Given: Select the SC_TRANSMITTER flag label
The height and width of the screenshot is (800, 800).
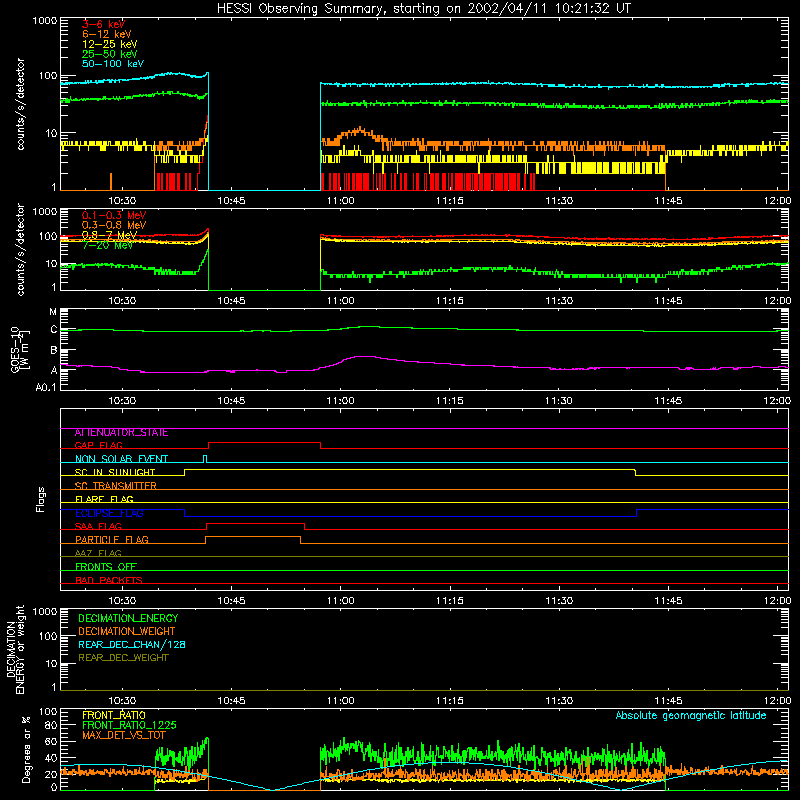Looking at the screenshot, I should pos(115,485).
